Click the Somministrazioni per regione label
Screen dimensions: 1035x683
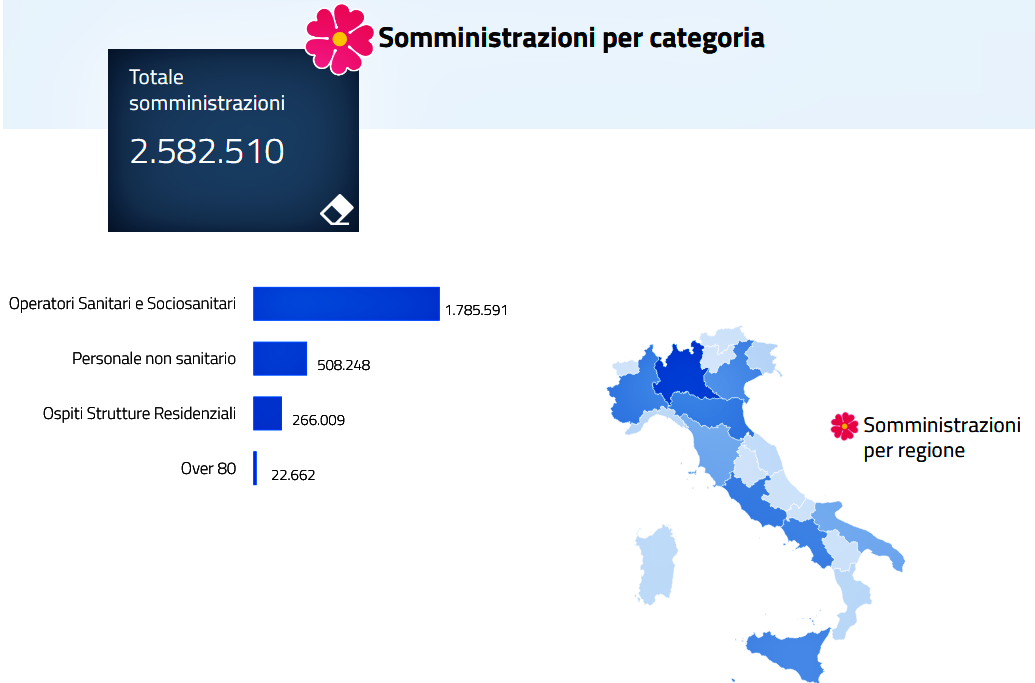(941, 437)
